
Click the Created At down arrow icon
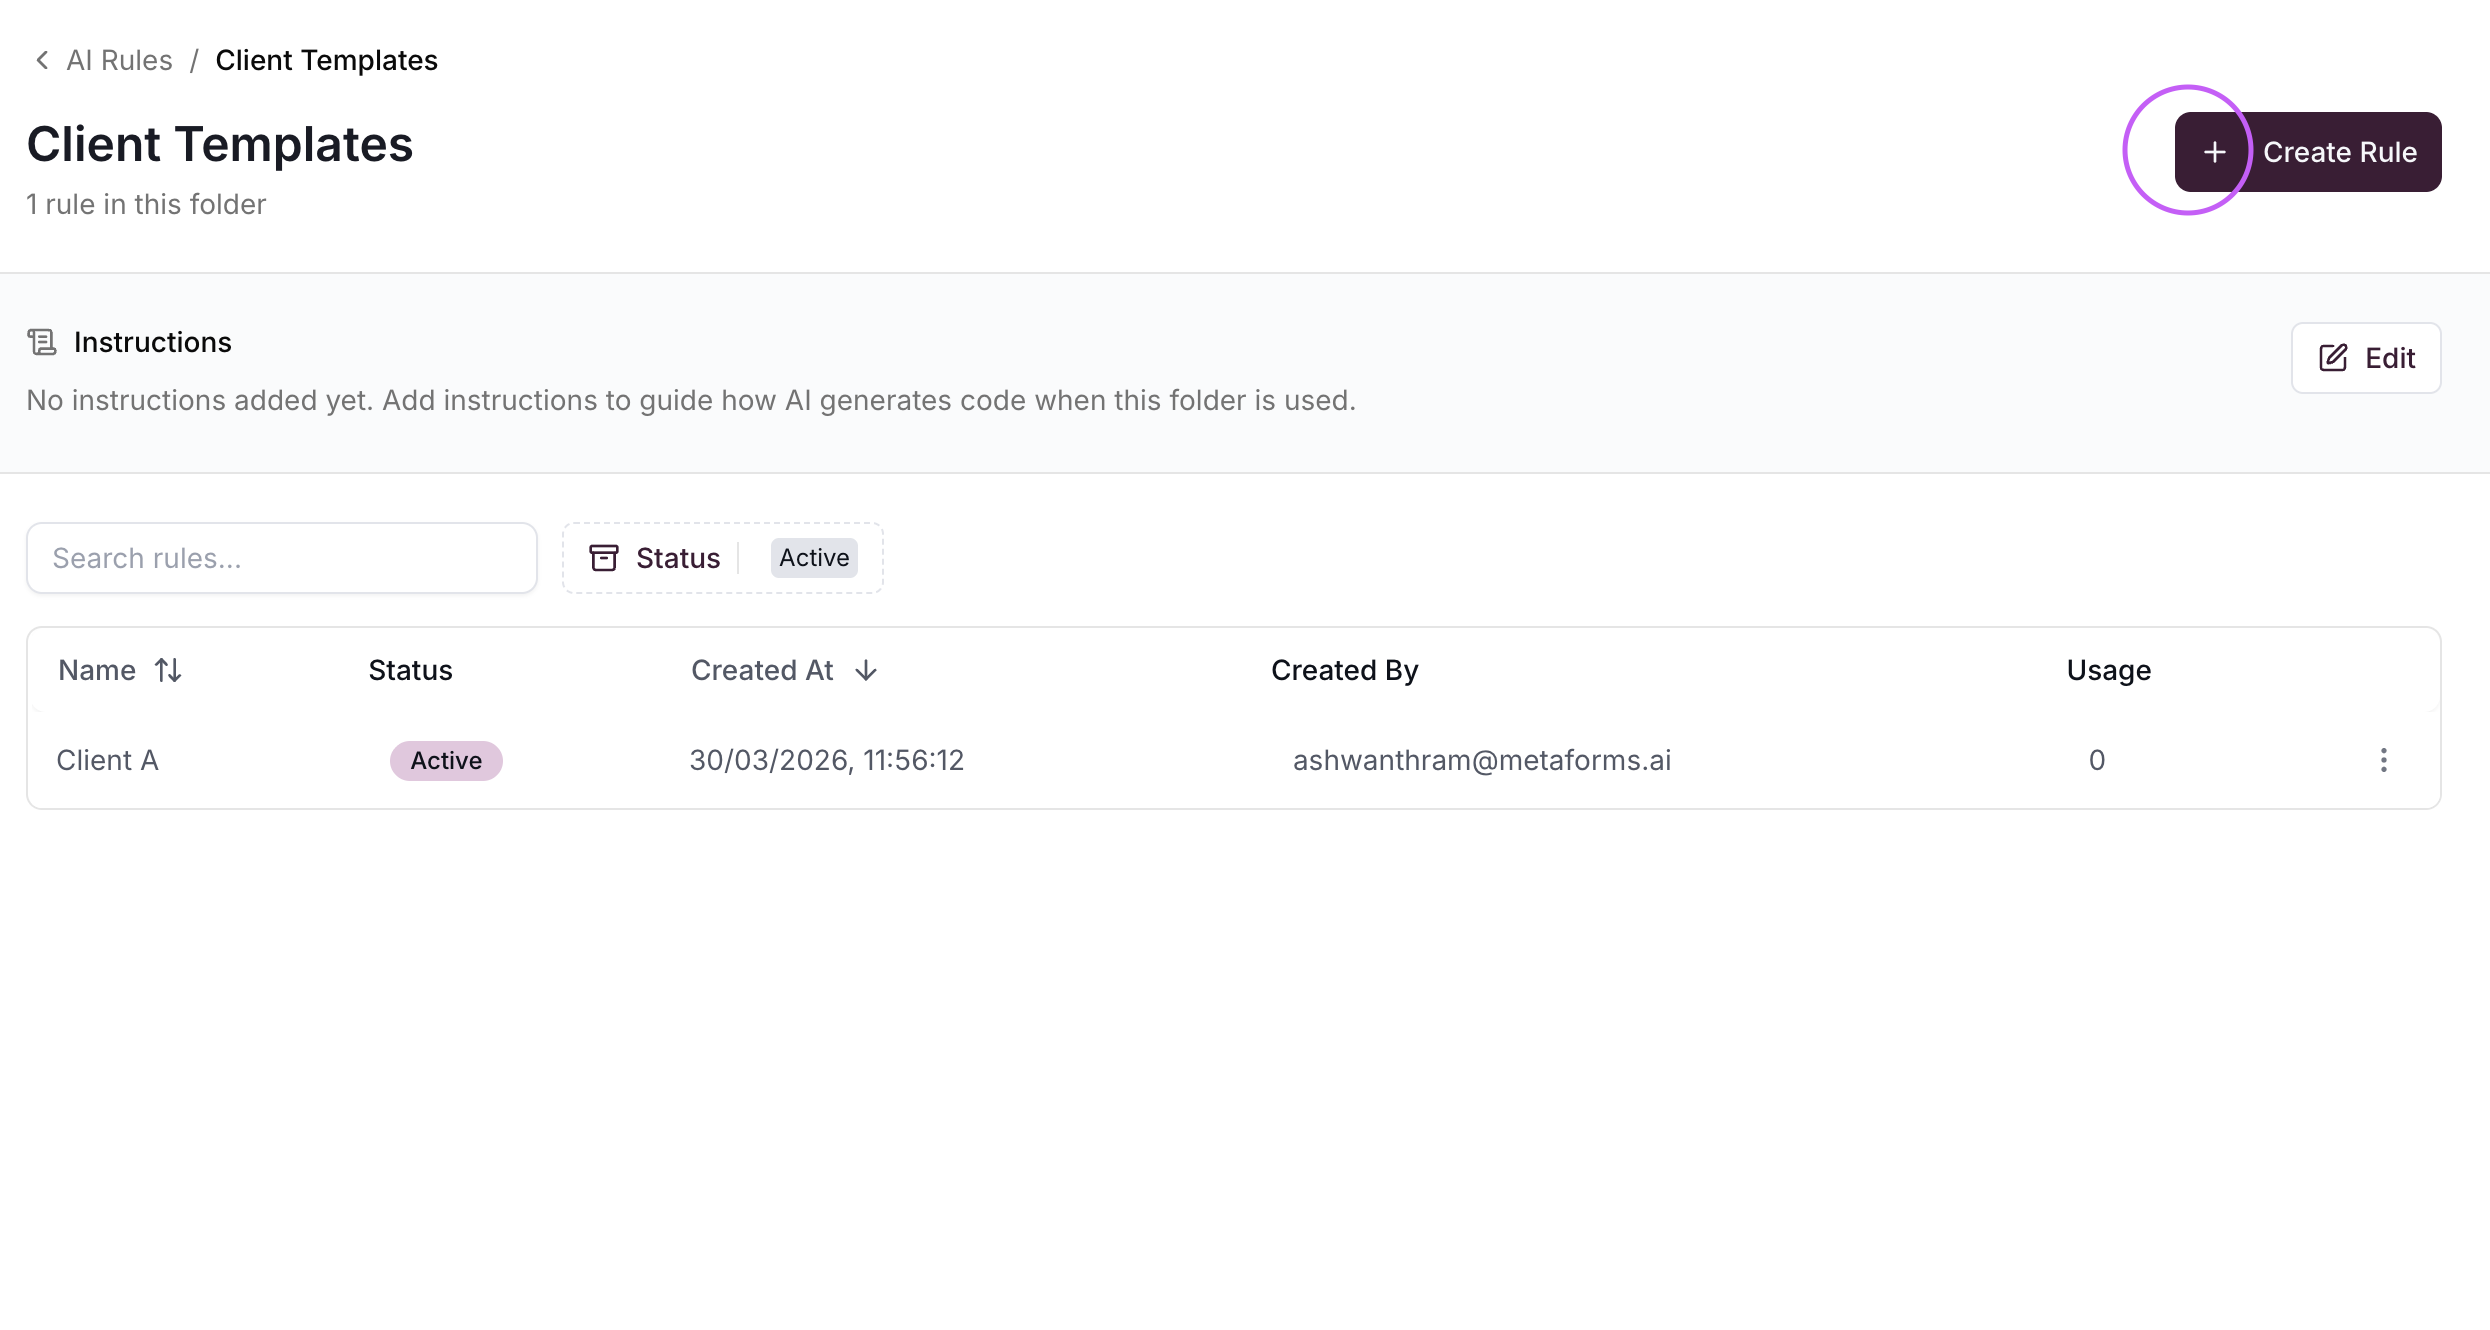coord(866,670)
